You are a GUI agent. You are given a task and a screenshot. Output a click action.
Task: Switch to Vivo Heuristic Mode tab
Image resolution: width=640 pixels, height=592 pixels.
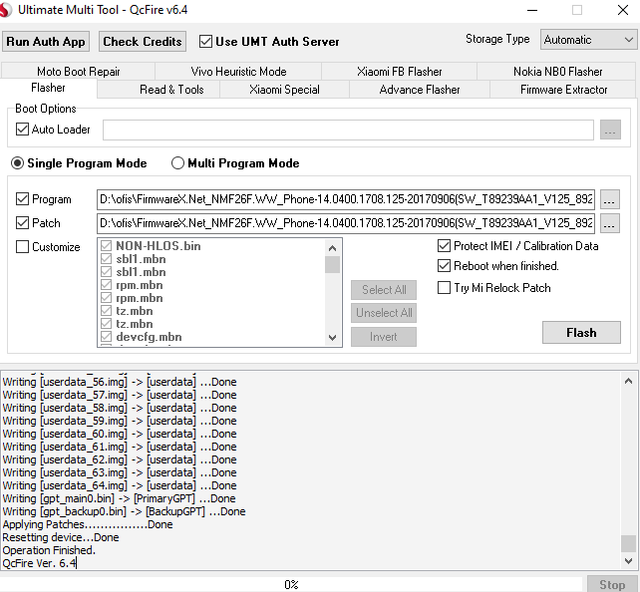point(238,71)
